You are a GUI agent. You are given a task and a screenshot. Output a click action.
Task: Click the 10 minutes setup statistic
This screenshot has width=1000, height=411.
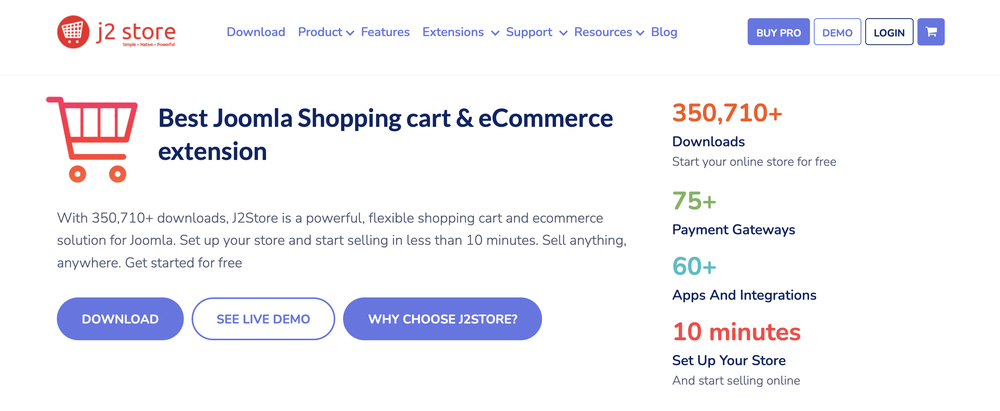click(736, 331)
